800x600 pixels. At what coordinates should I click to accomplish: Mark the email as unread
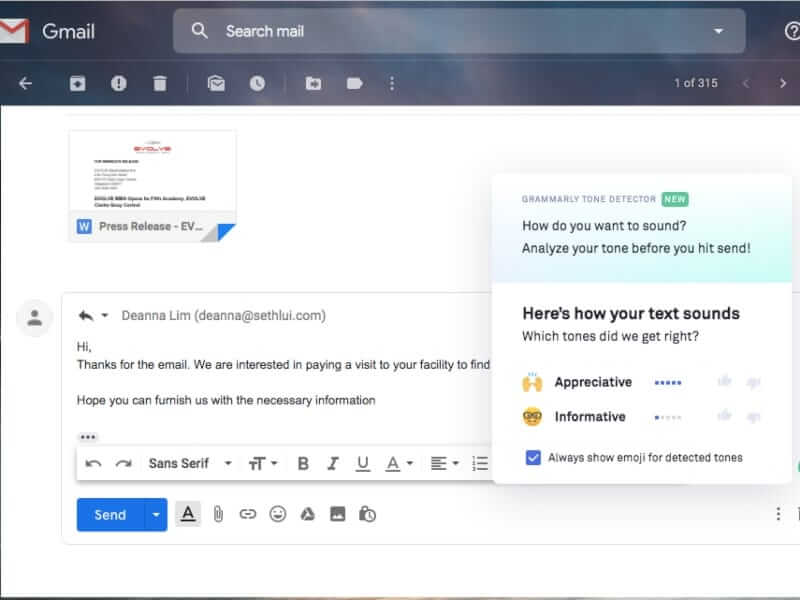pyautogui.click(x=218, y=83)
